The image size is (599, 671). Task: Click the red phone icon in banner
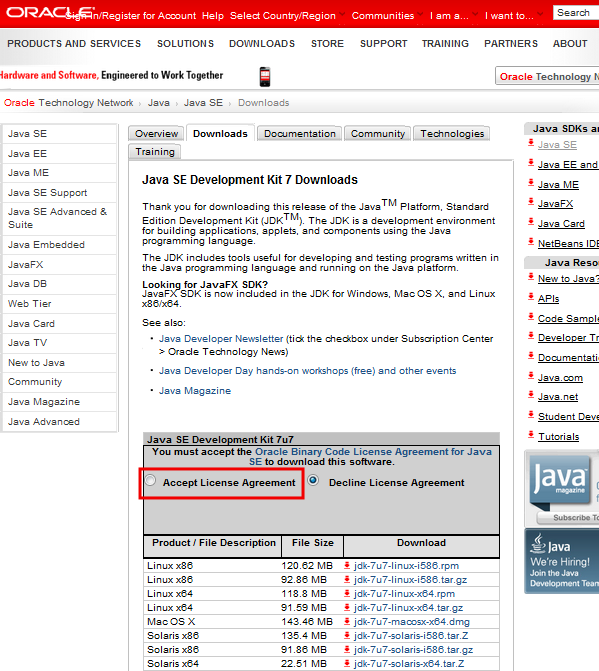coord(265,77)
